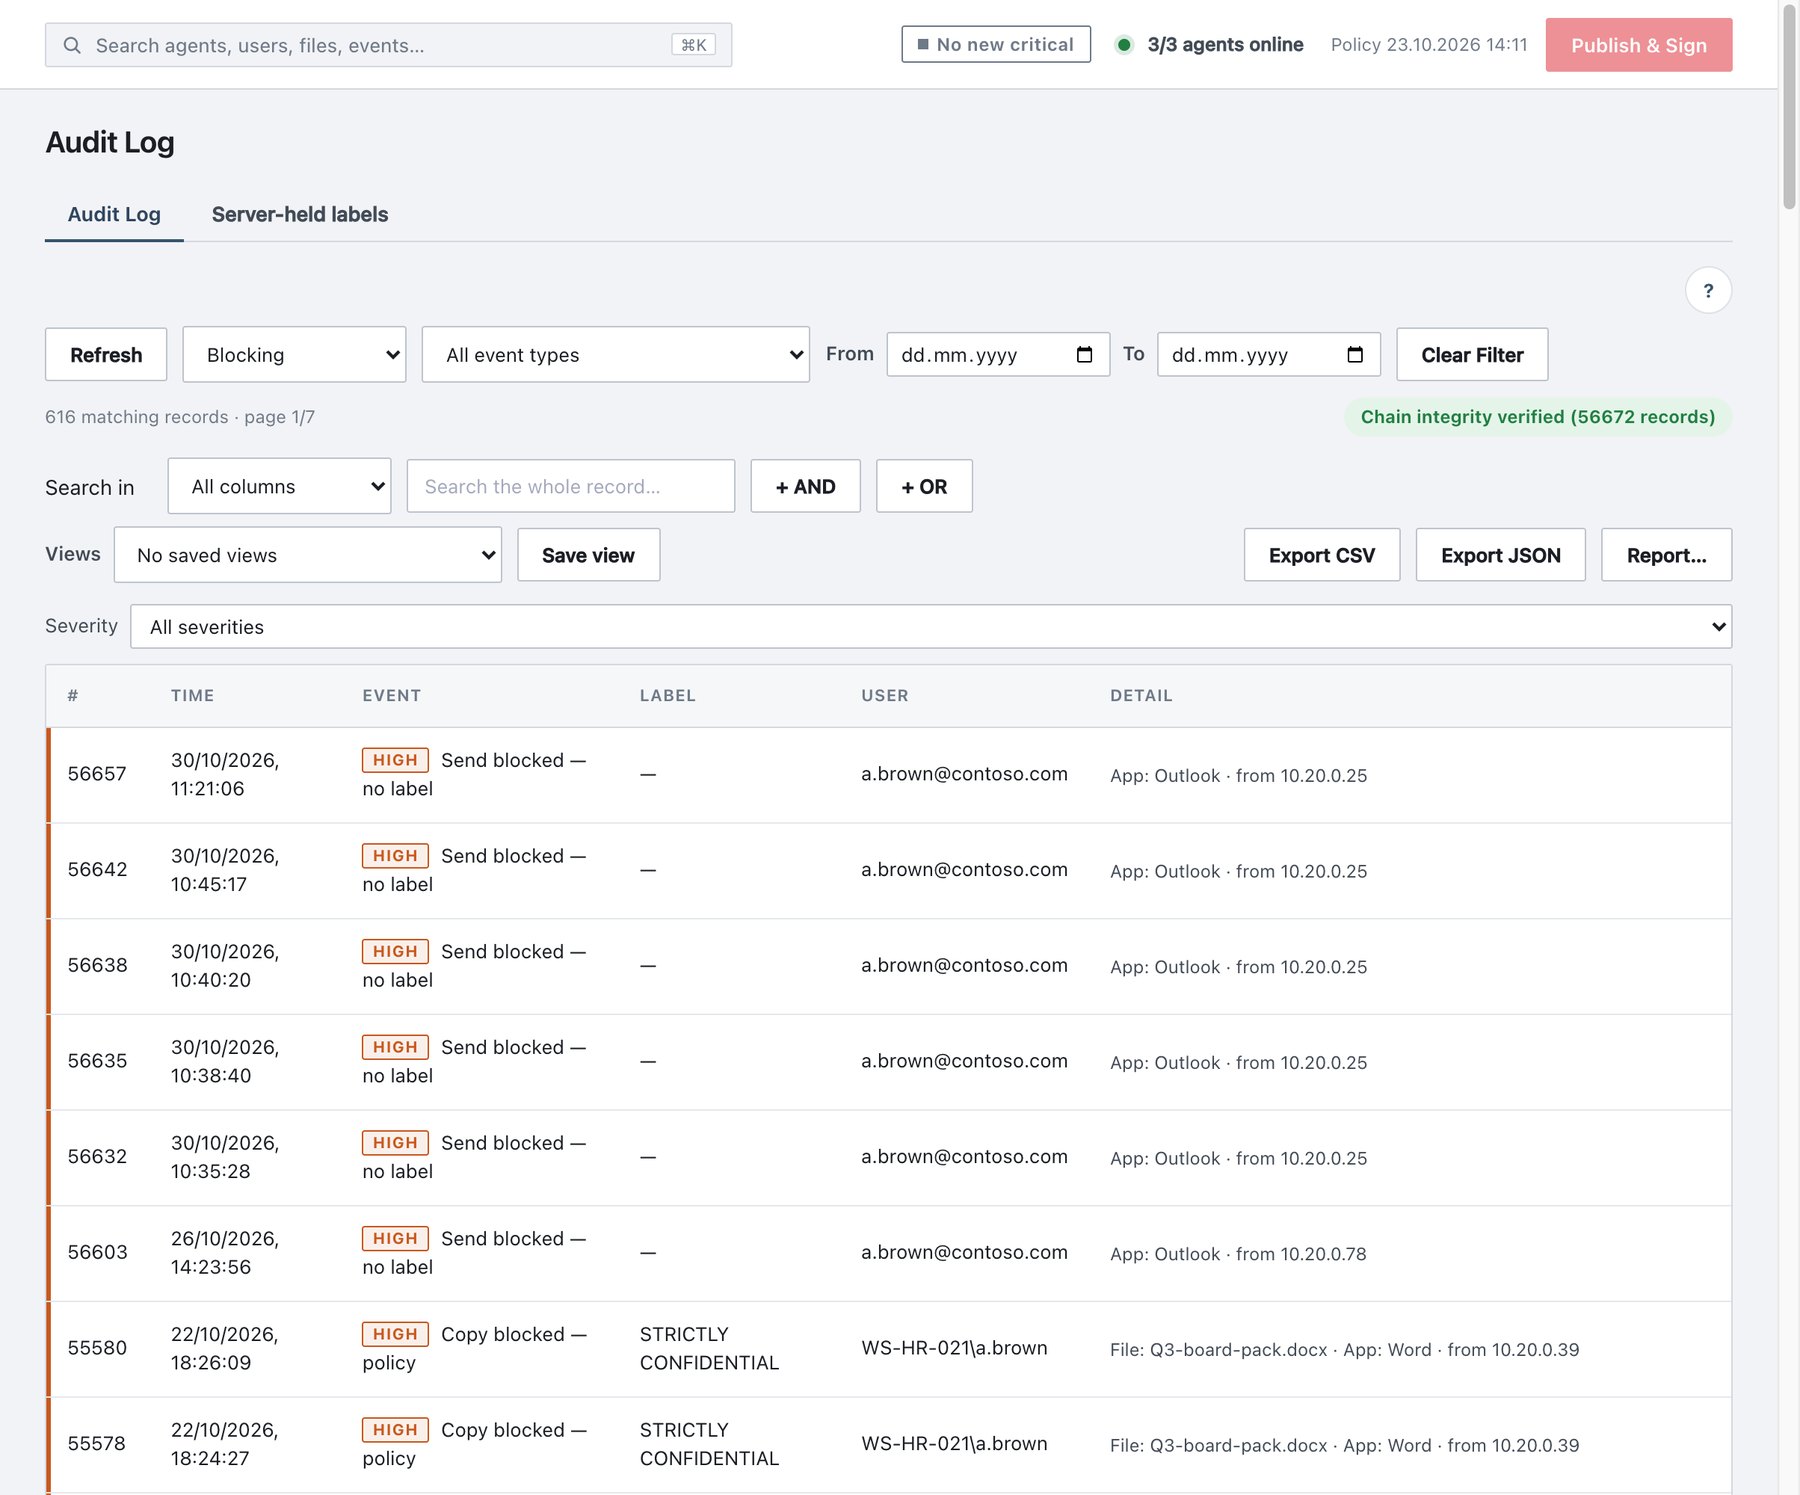The height and width of the screenshot is (1495, 1800).
Task: Open the From date calendar picker icon
Action: (x=1084, y=354)
